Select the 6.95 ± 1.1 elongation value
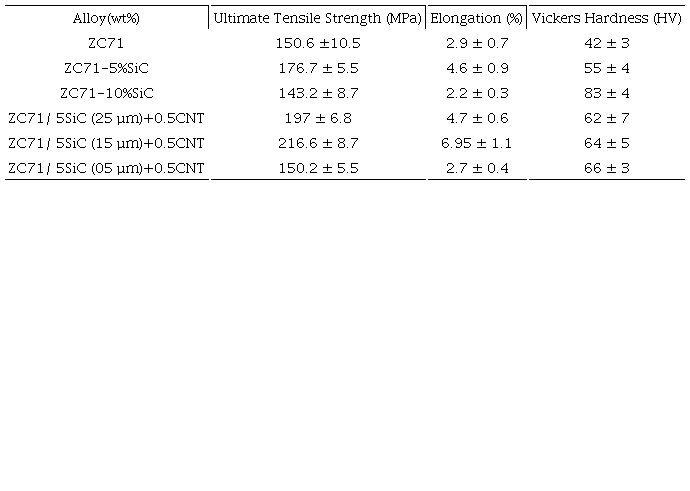The height and width of the screenshot is (491, 690). click(477, 144)
